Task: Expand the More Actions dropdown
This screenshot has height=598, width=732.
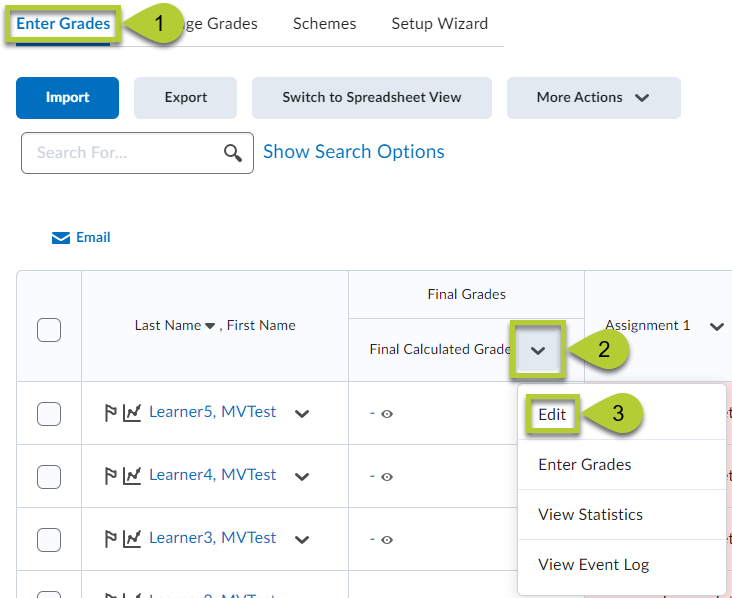Action: click(593, 98)
